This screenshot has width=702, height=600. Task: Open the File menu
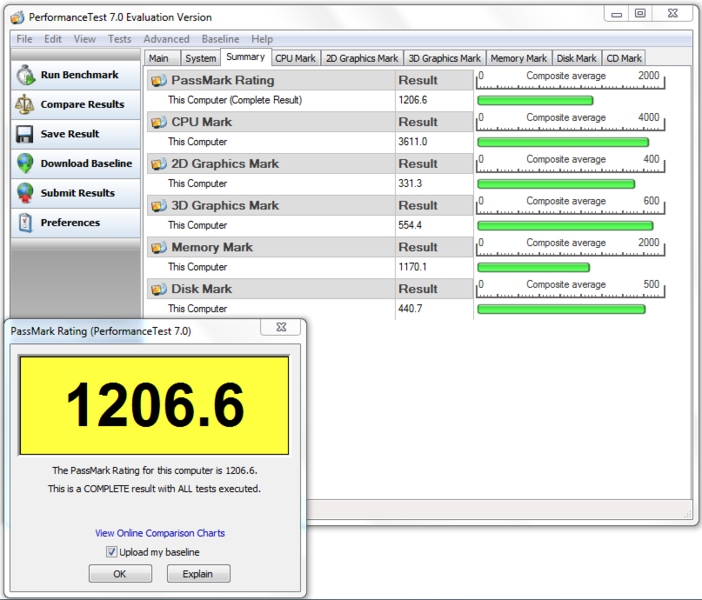[x=24, y=39]
